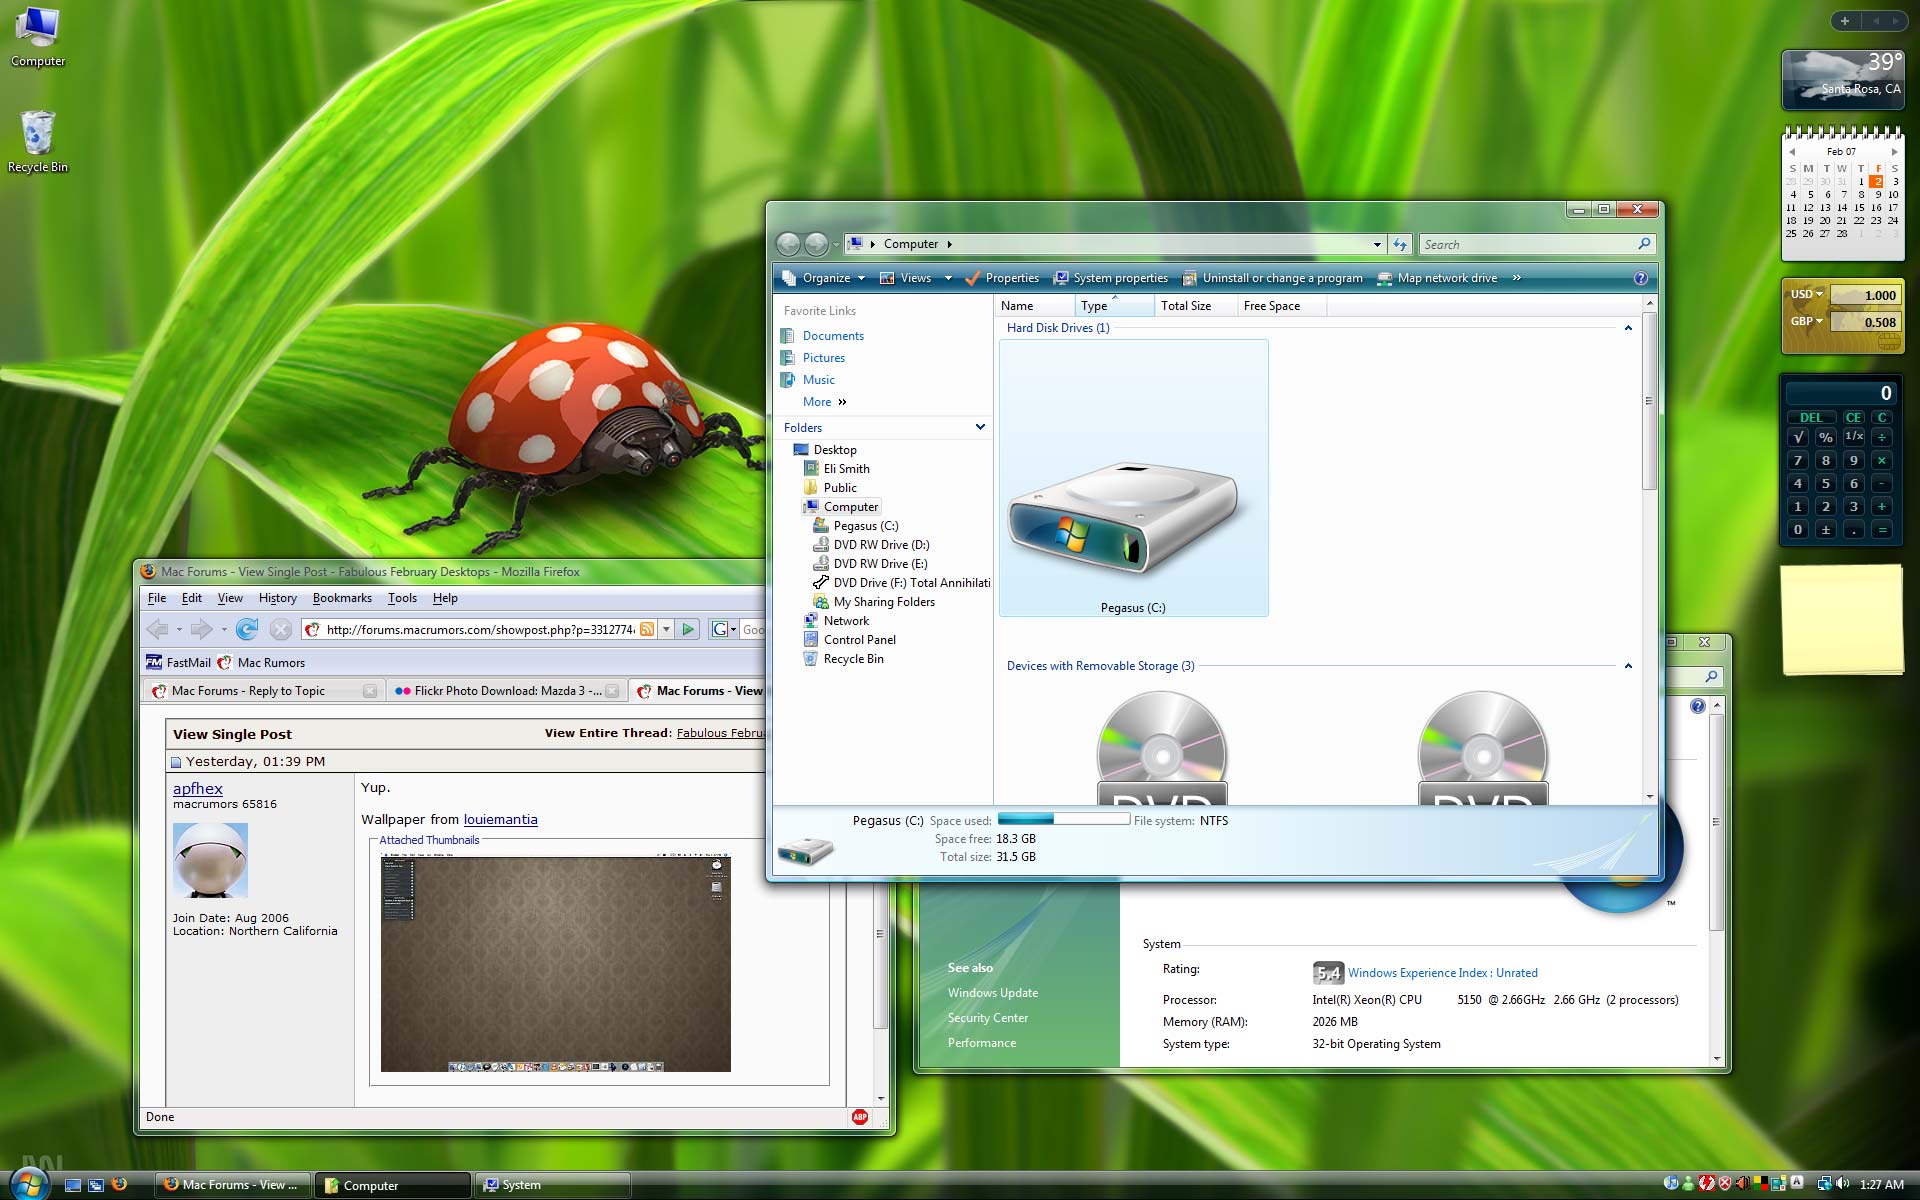Image resolution: width=1920 pixels, height=1200 pixels.
Task: Open the Windows Start orb
Action: click(x=28, y=1184)
